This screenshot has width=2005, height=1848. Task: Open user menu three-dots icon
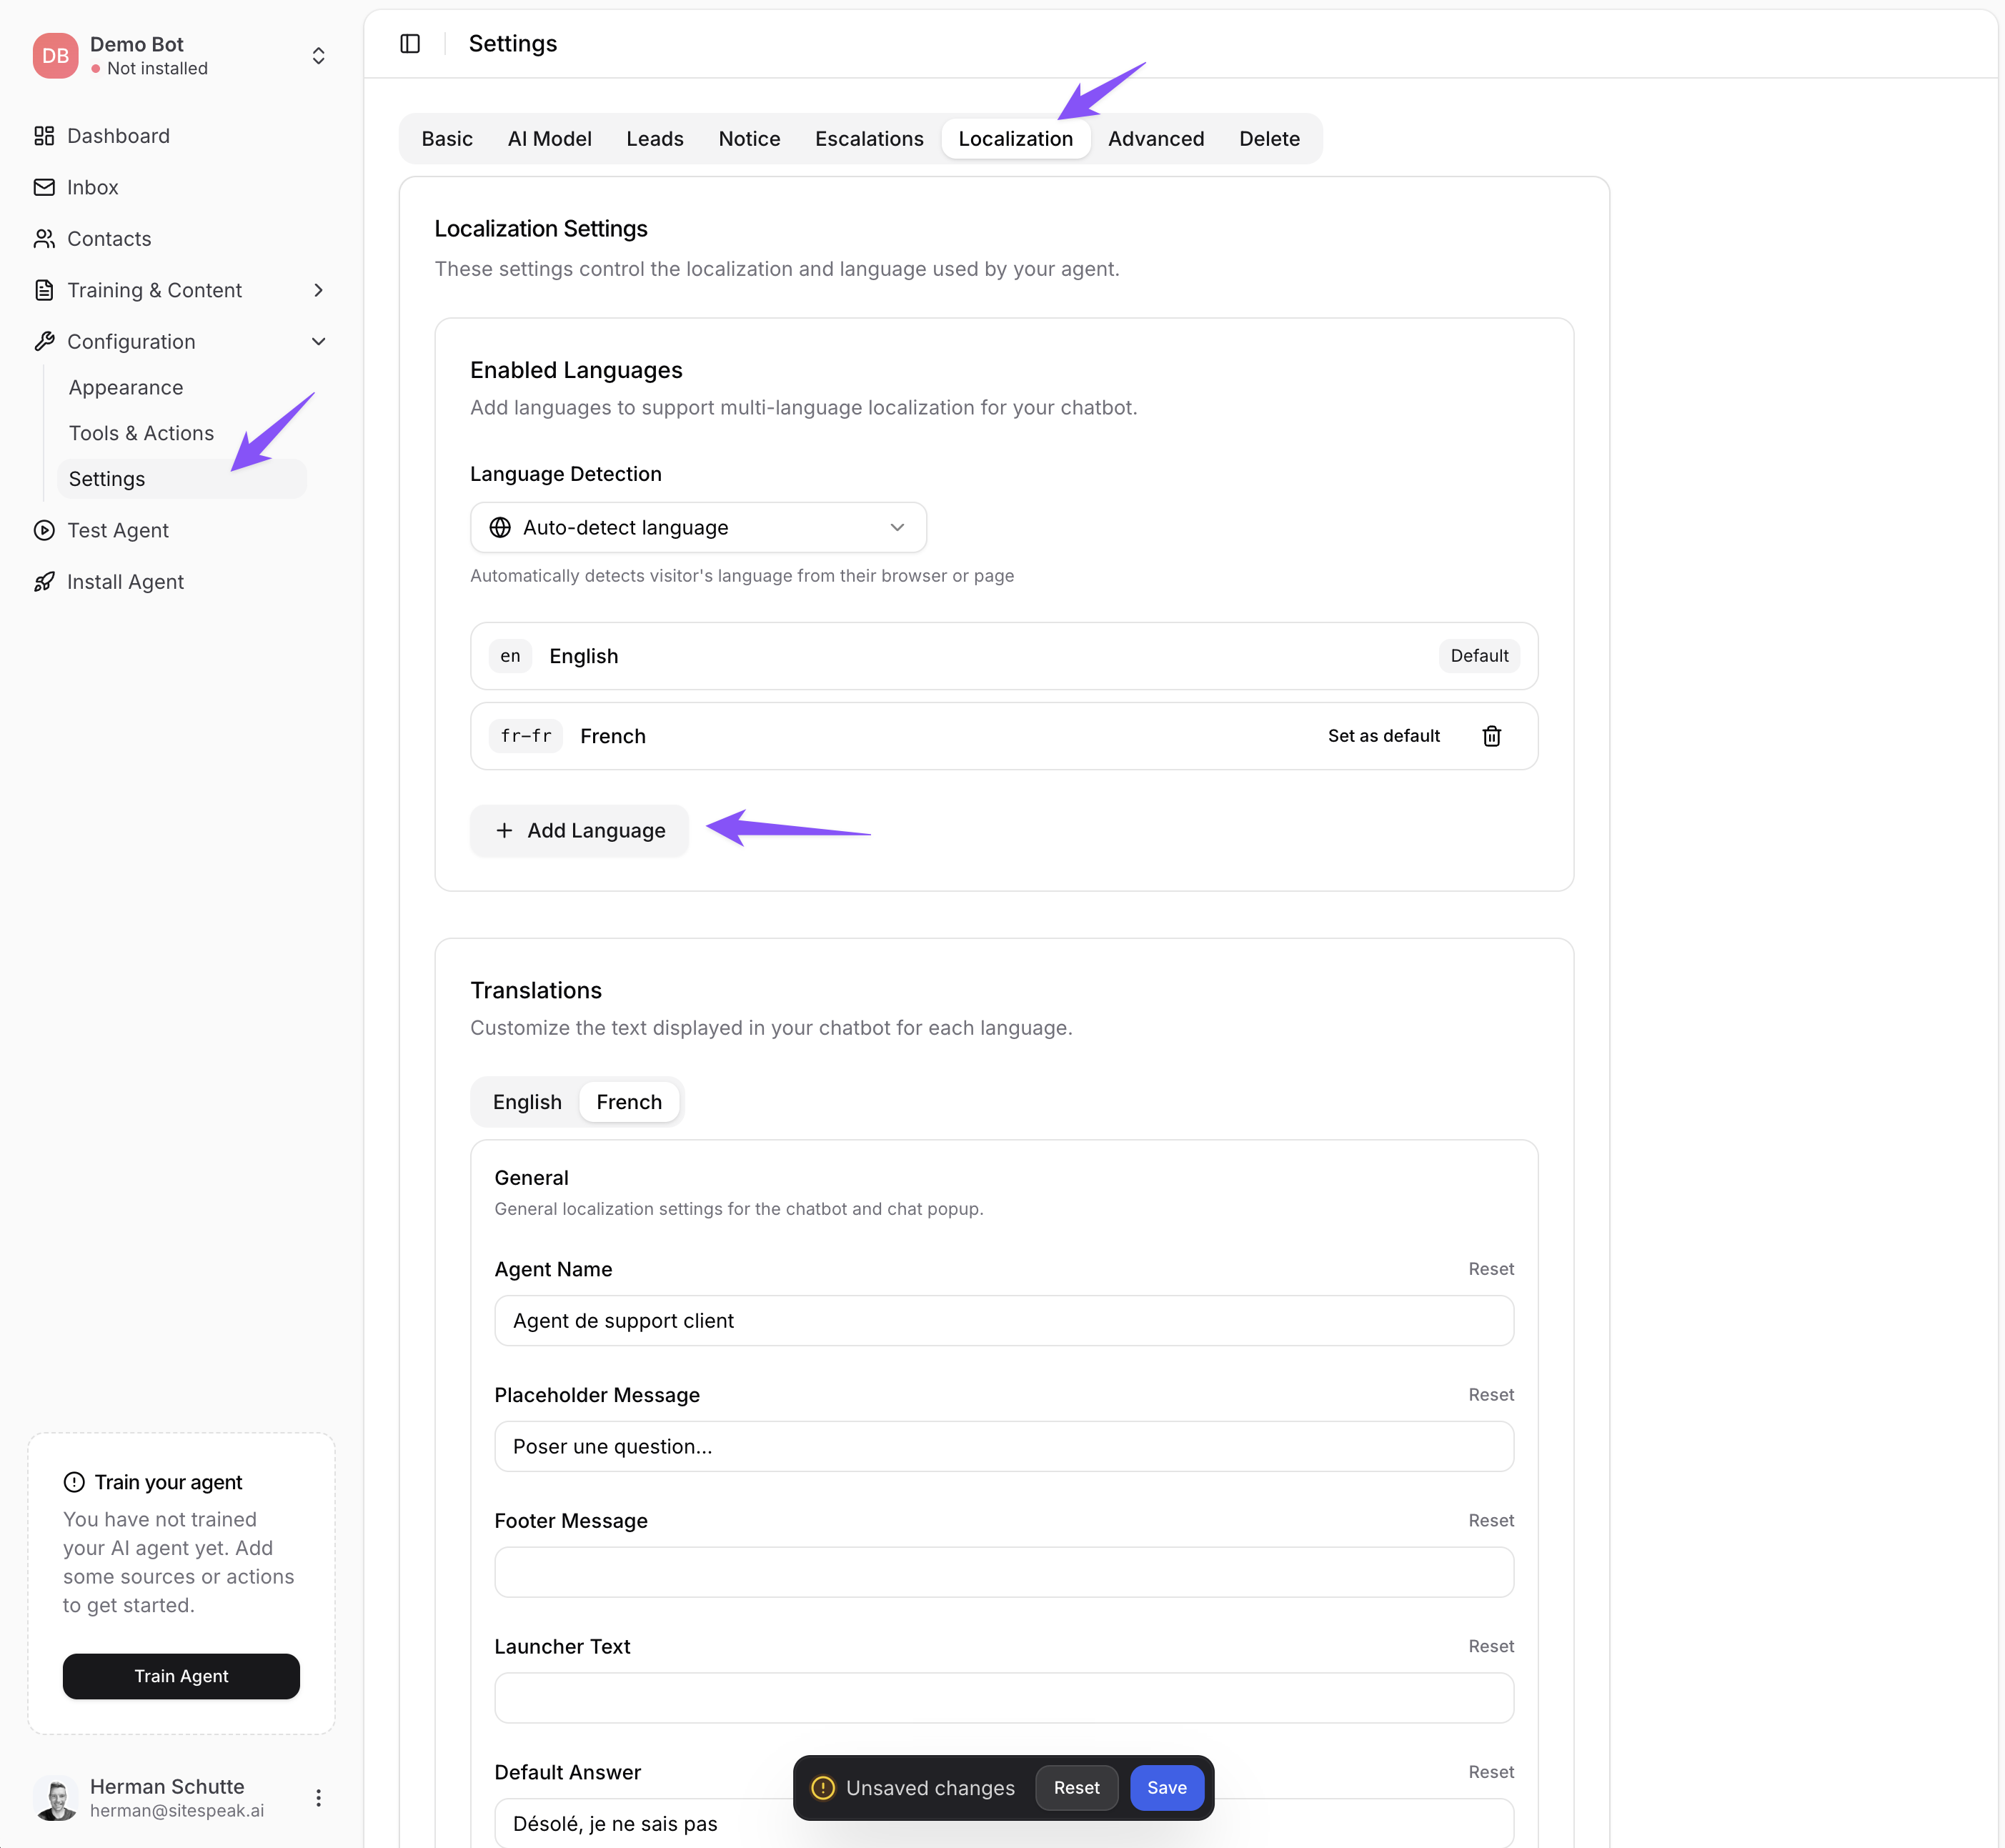click(x=318, y=1798)
